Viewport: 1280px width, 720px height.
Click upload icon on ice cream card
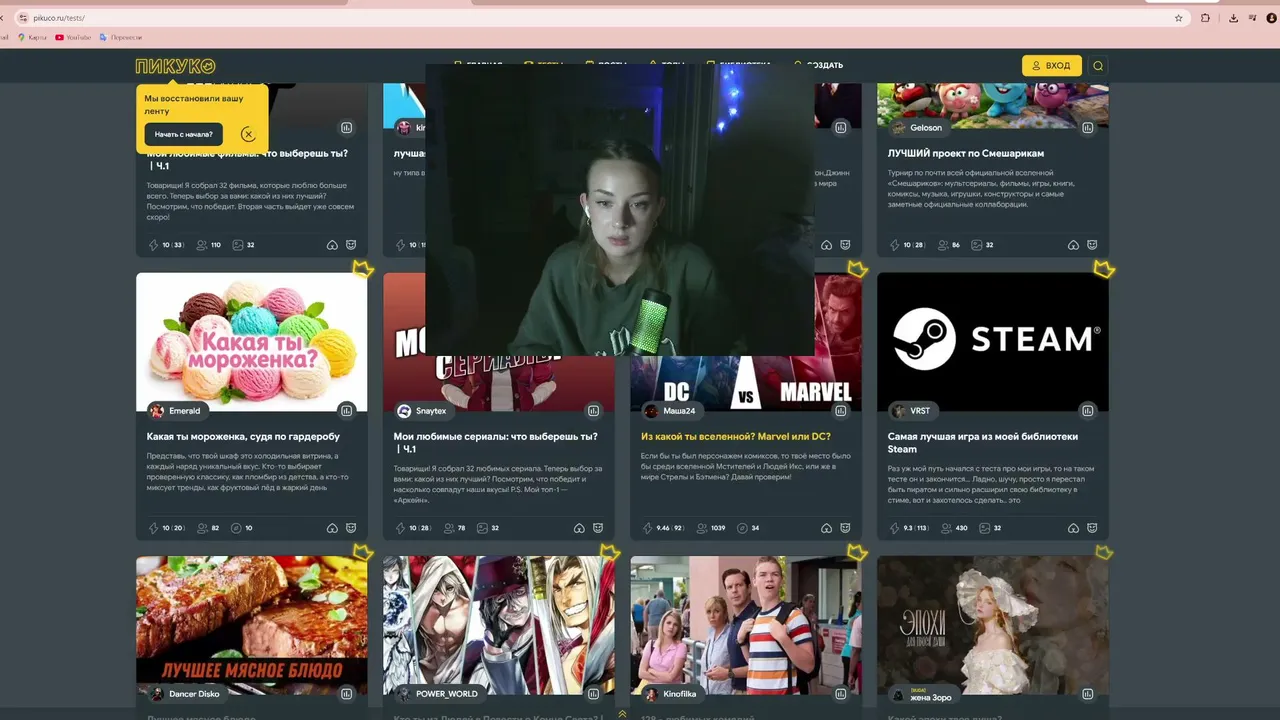(x=332, y=528)
